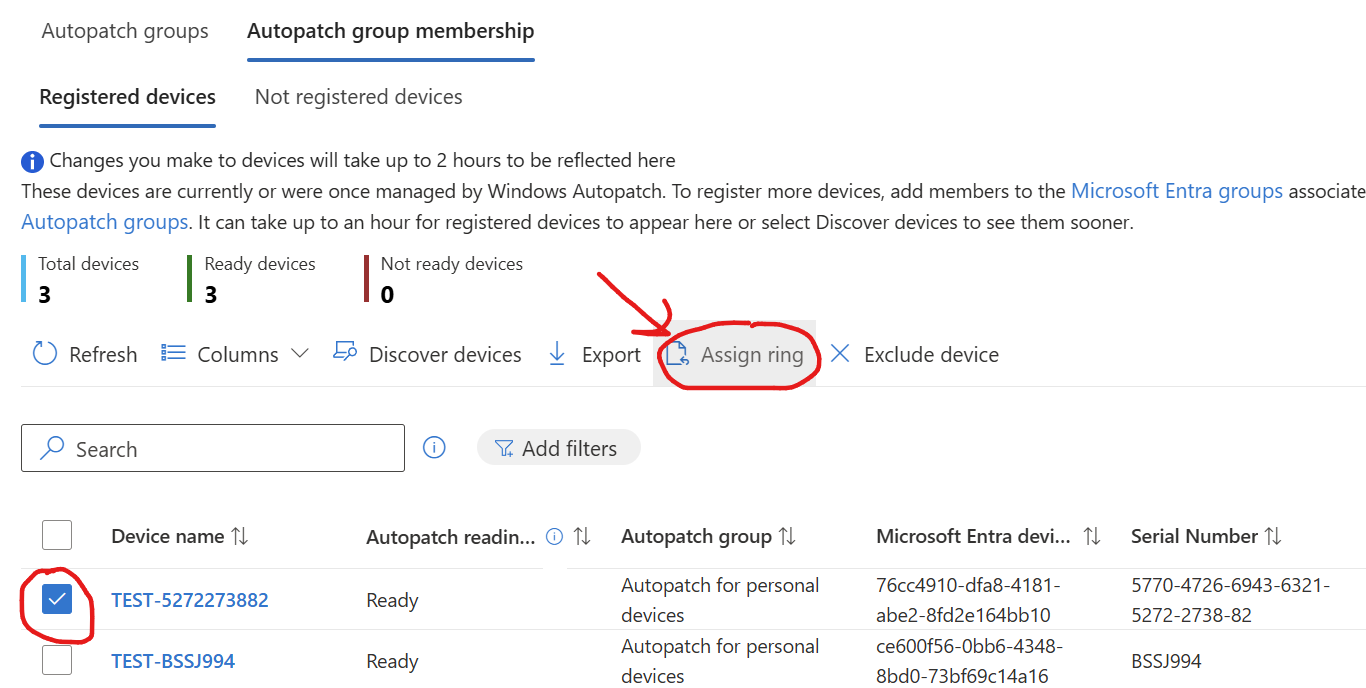Click the Refresh circular arrow icon
The width and height of the screenshot is (1366, 688).
45,354
